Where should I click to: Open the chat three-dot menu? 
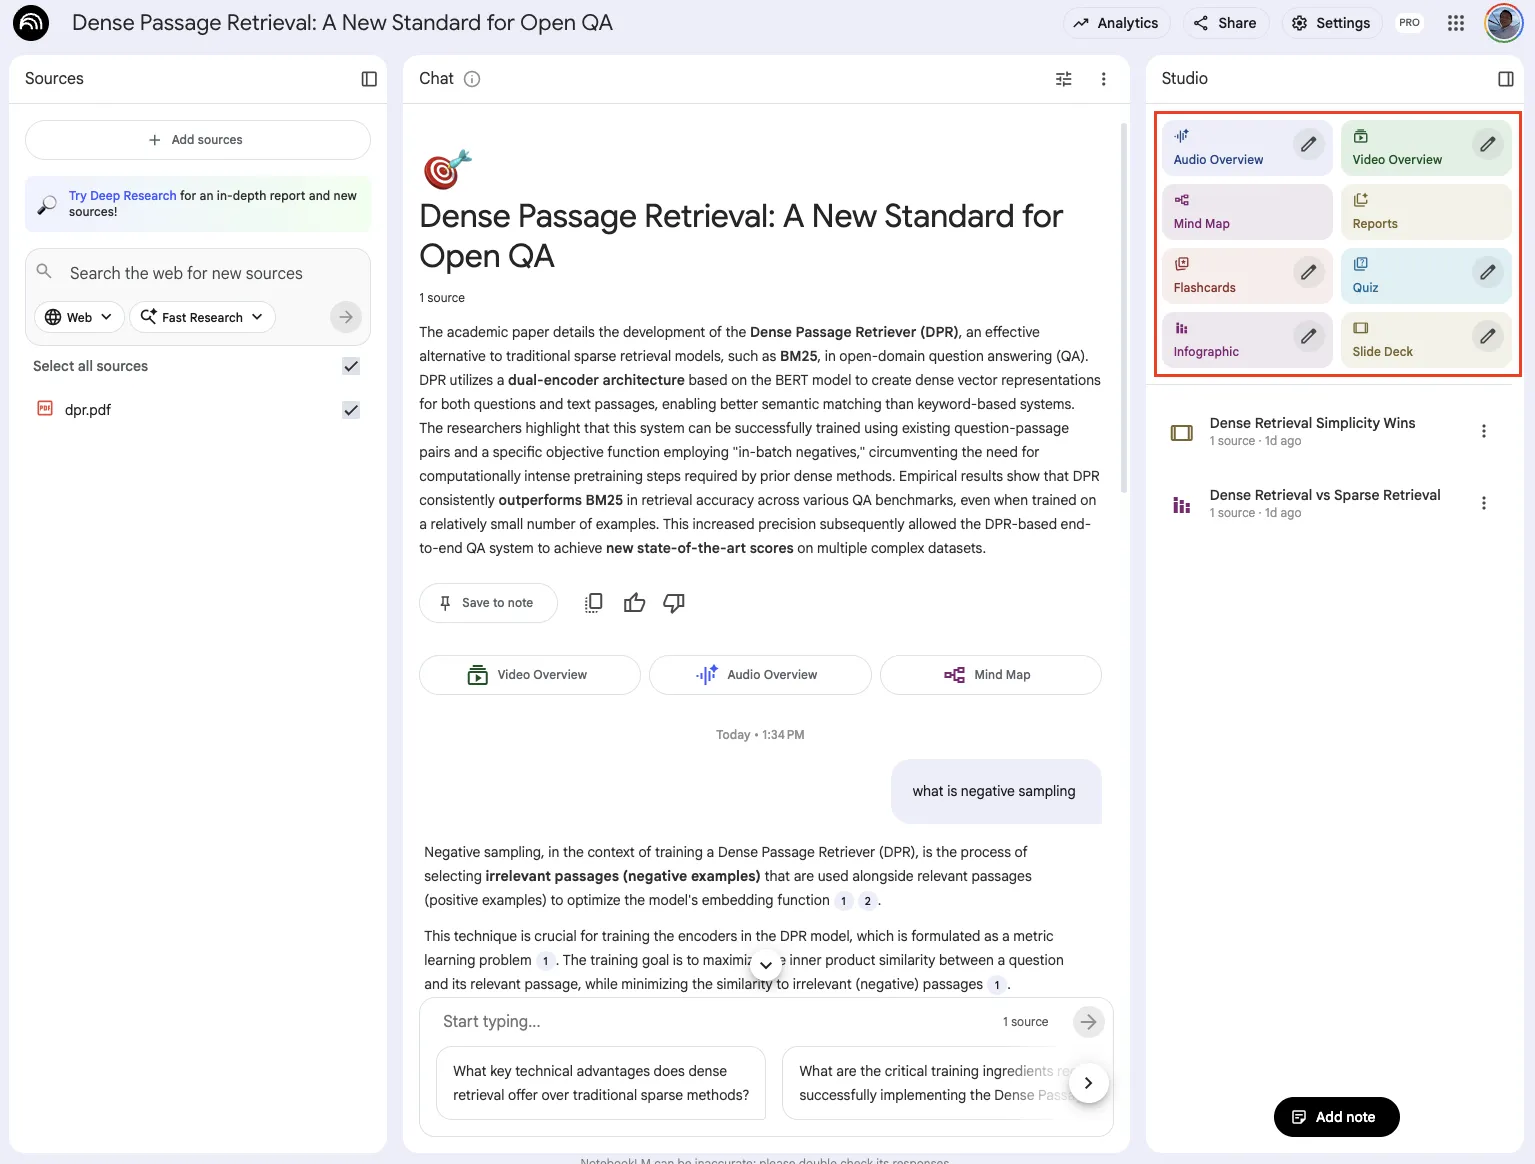coord(1103,78)
